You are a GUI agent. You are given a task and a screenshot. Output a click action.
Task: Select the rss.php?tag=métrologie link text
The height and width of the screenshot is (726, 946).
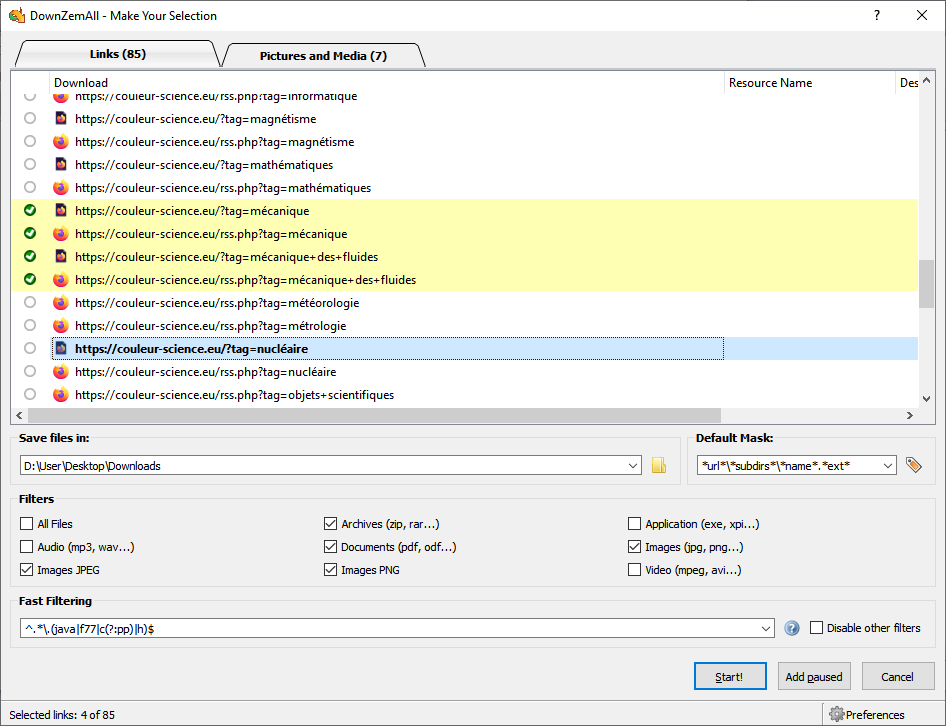[x=211, y=326]
